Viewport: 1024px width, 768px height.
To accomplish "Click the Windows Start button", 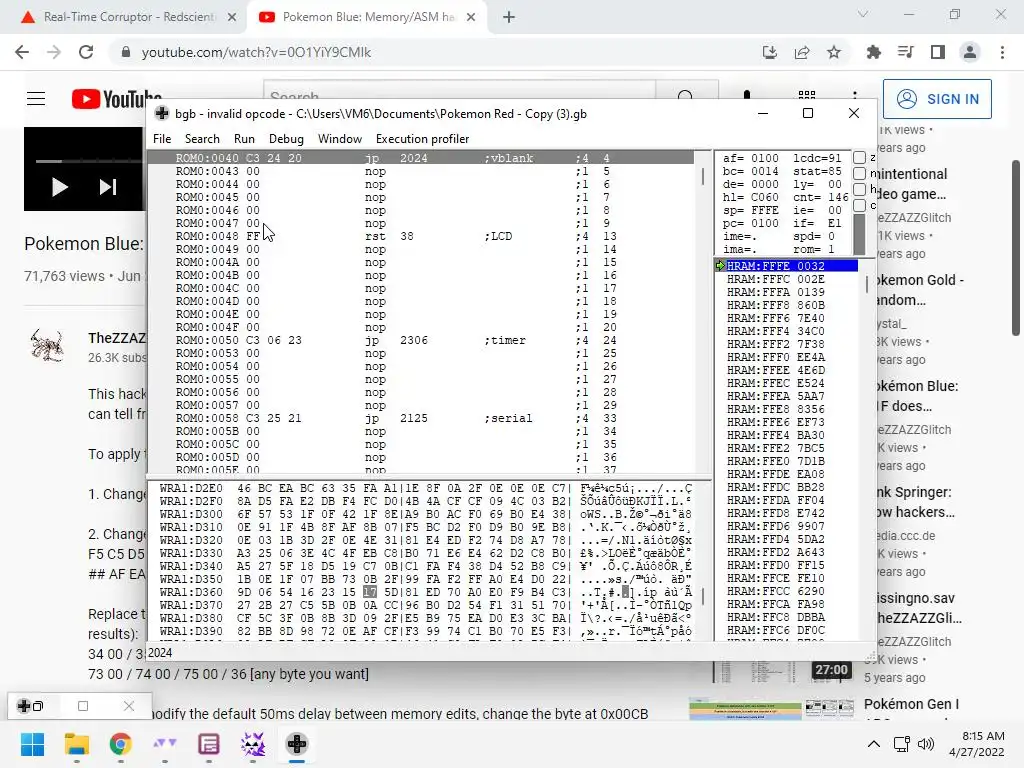I will (33, 744).
